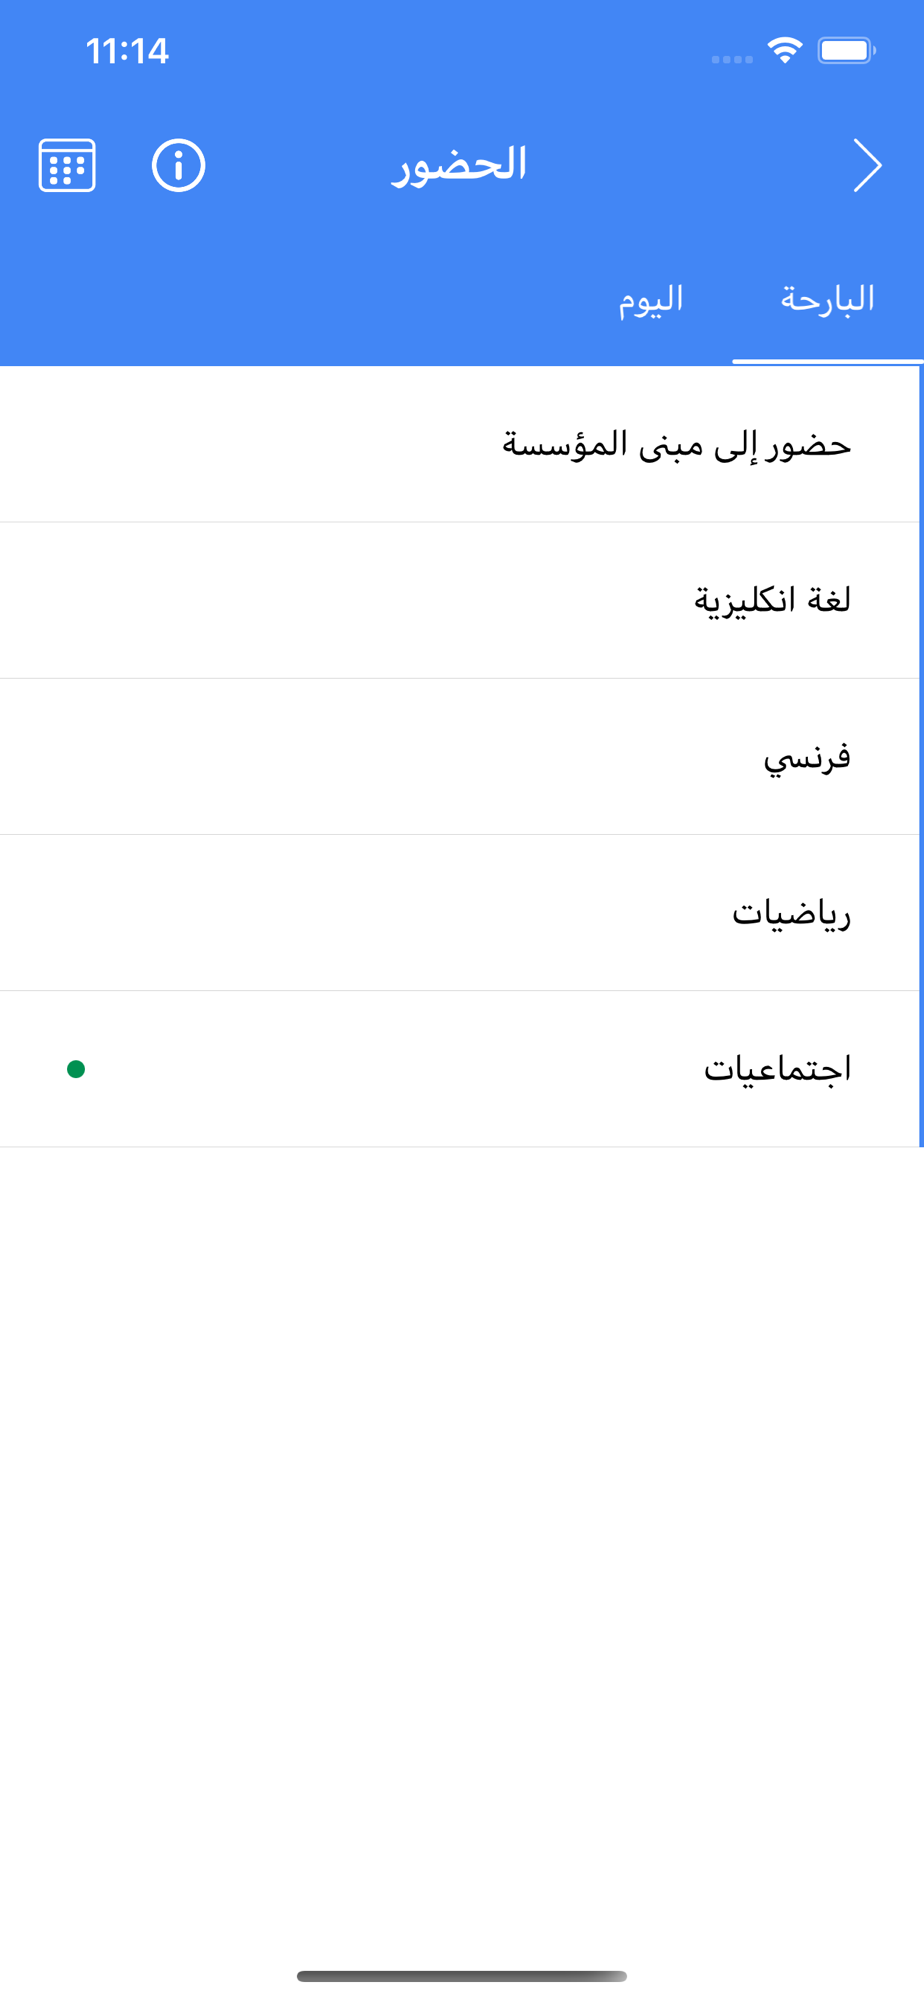
Task: Tap the cellular signal dots
Action: (732, 59)
